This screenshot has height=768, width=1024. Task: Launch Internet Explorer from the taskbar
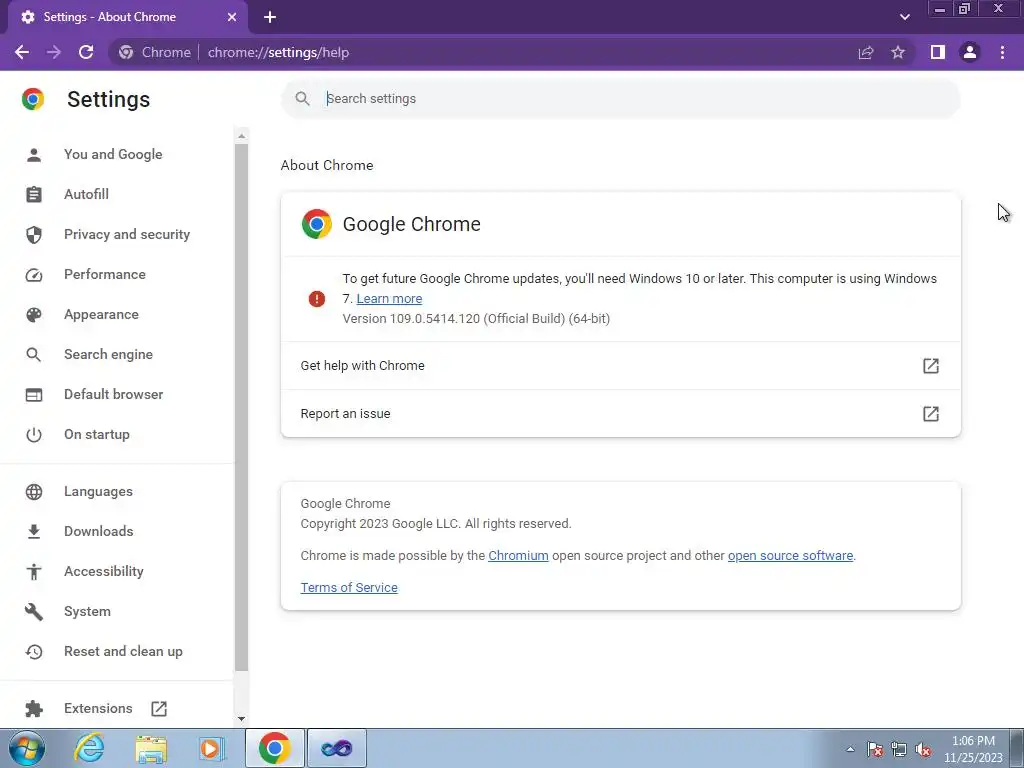pos(89,748)
